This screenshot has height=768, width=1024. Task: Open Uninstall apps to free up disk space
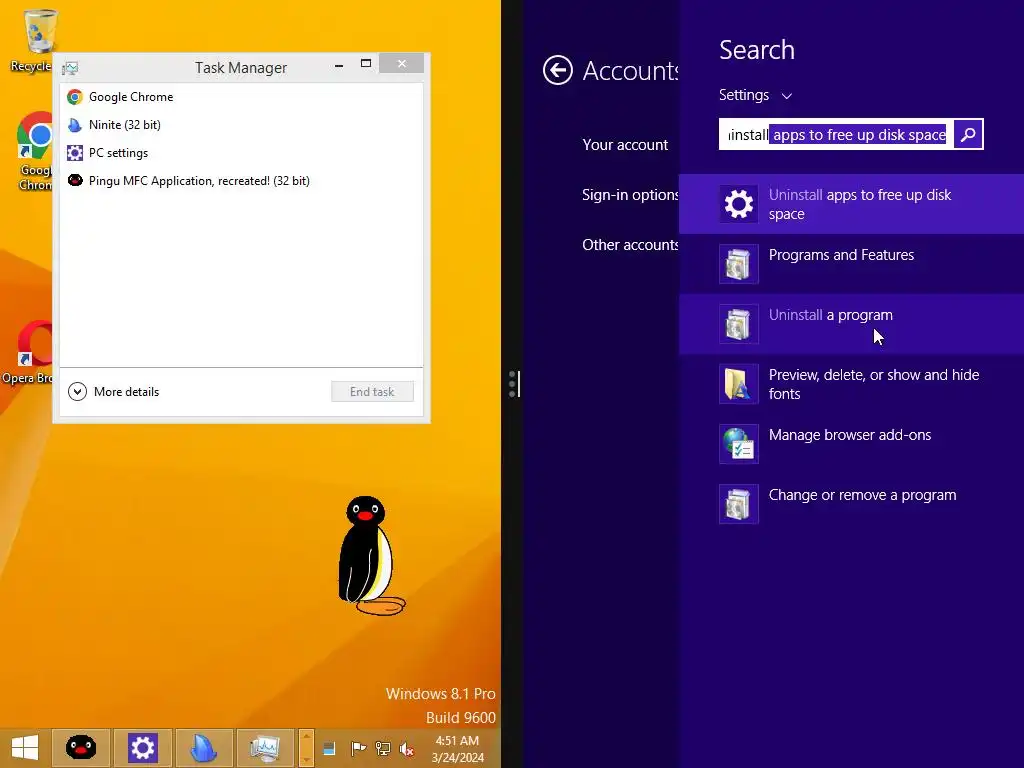851,204
